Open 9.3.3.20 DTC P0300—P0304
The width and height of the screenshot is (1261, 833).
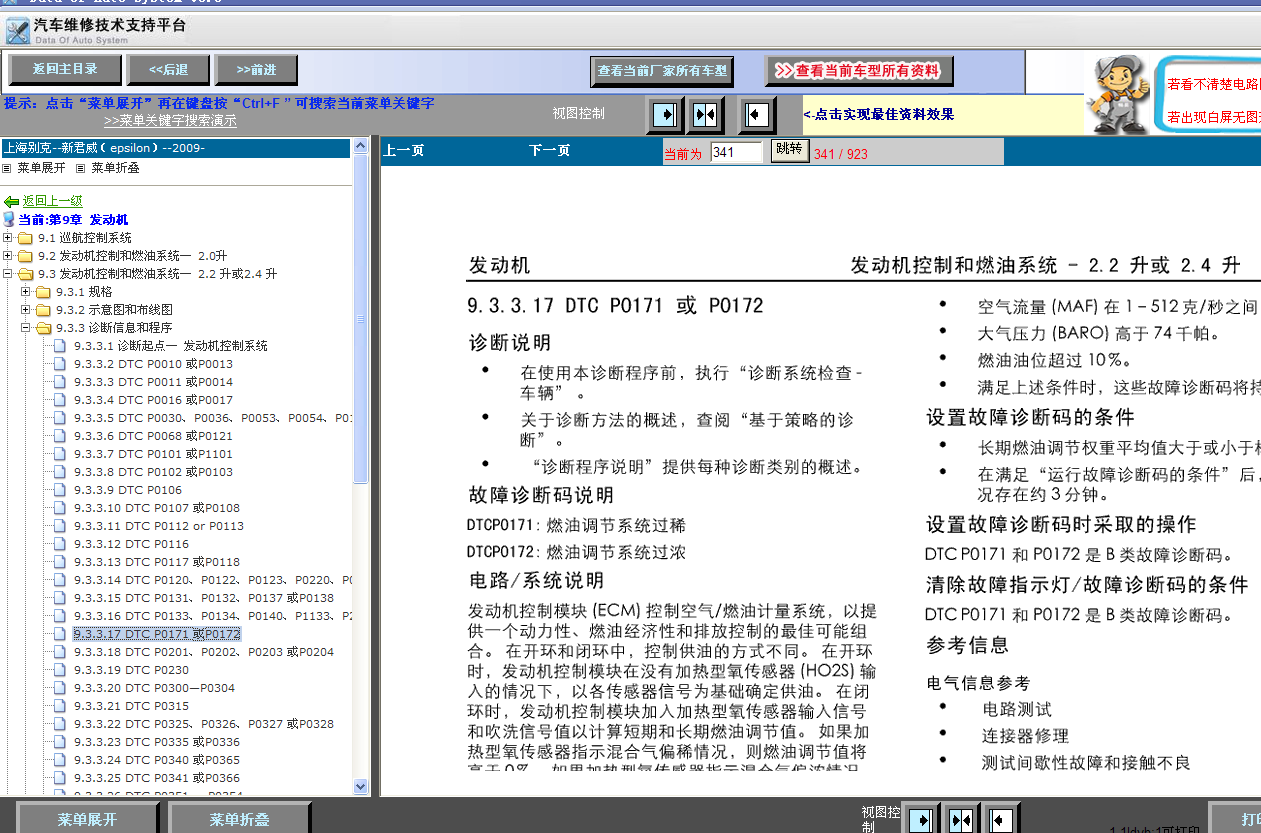pos(155,688)
